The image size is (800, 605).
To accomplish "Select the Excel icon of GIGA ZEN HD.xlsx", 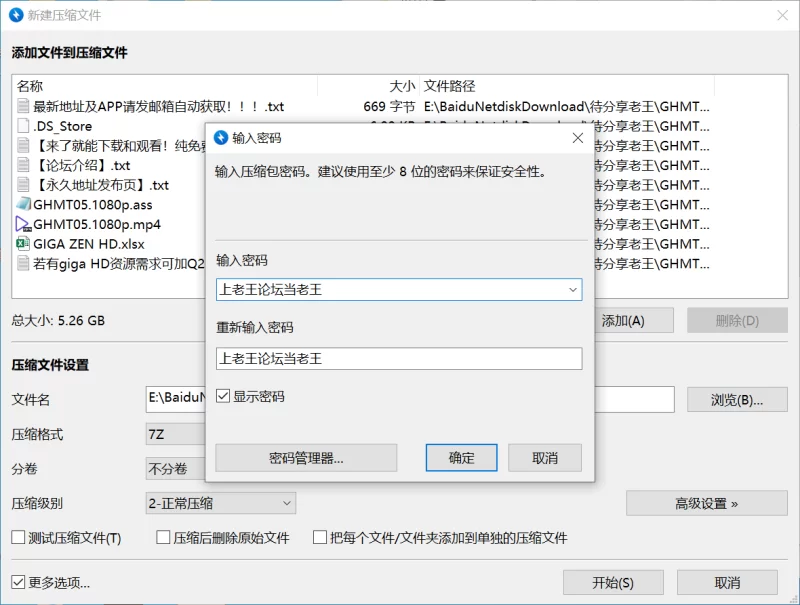I will click(x=23, y=244).
